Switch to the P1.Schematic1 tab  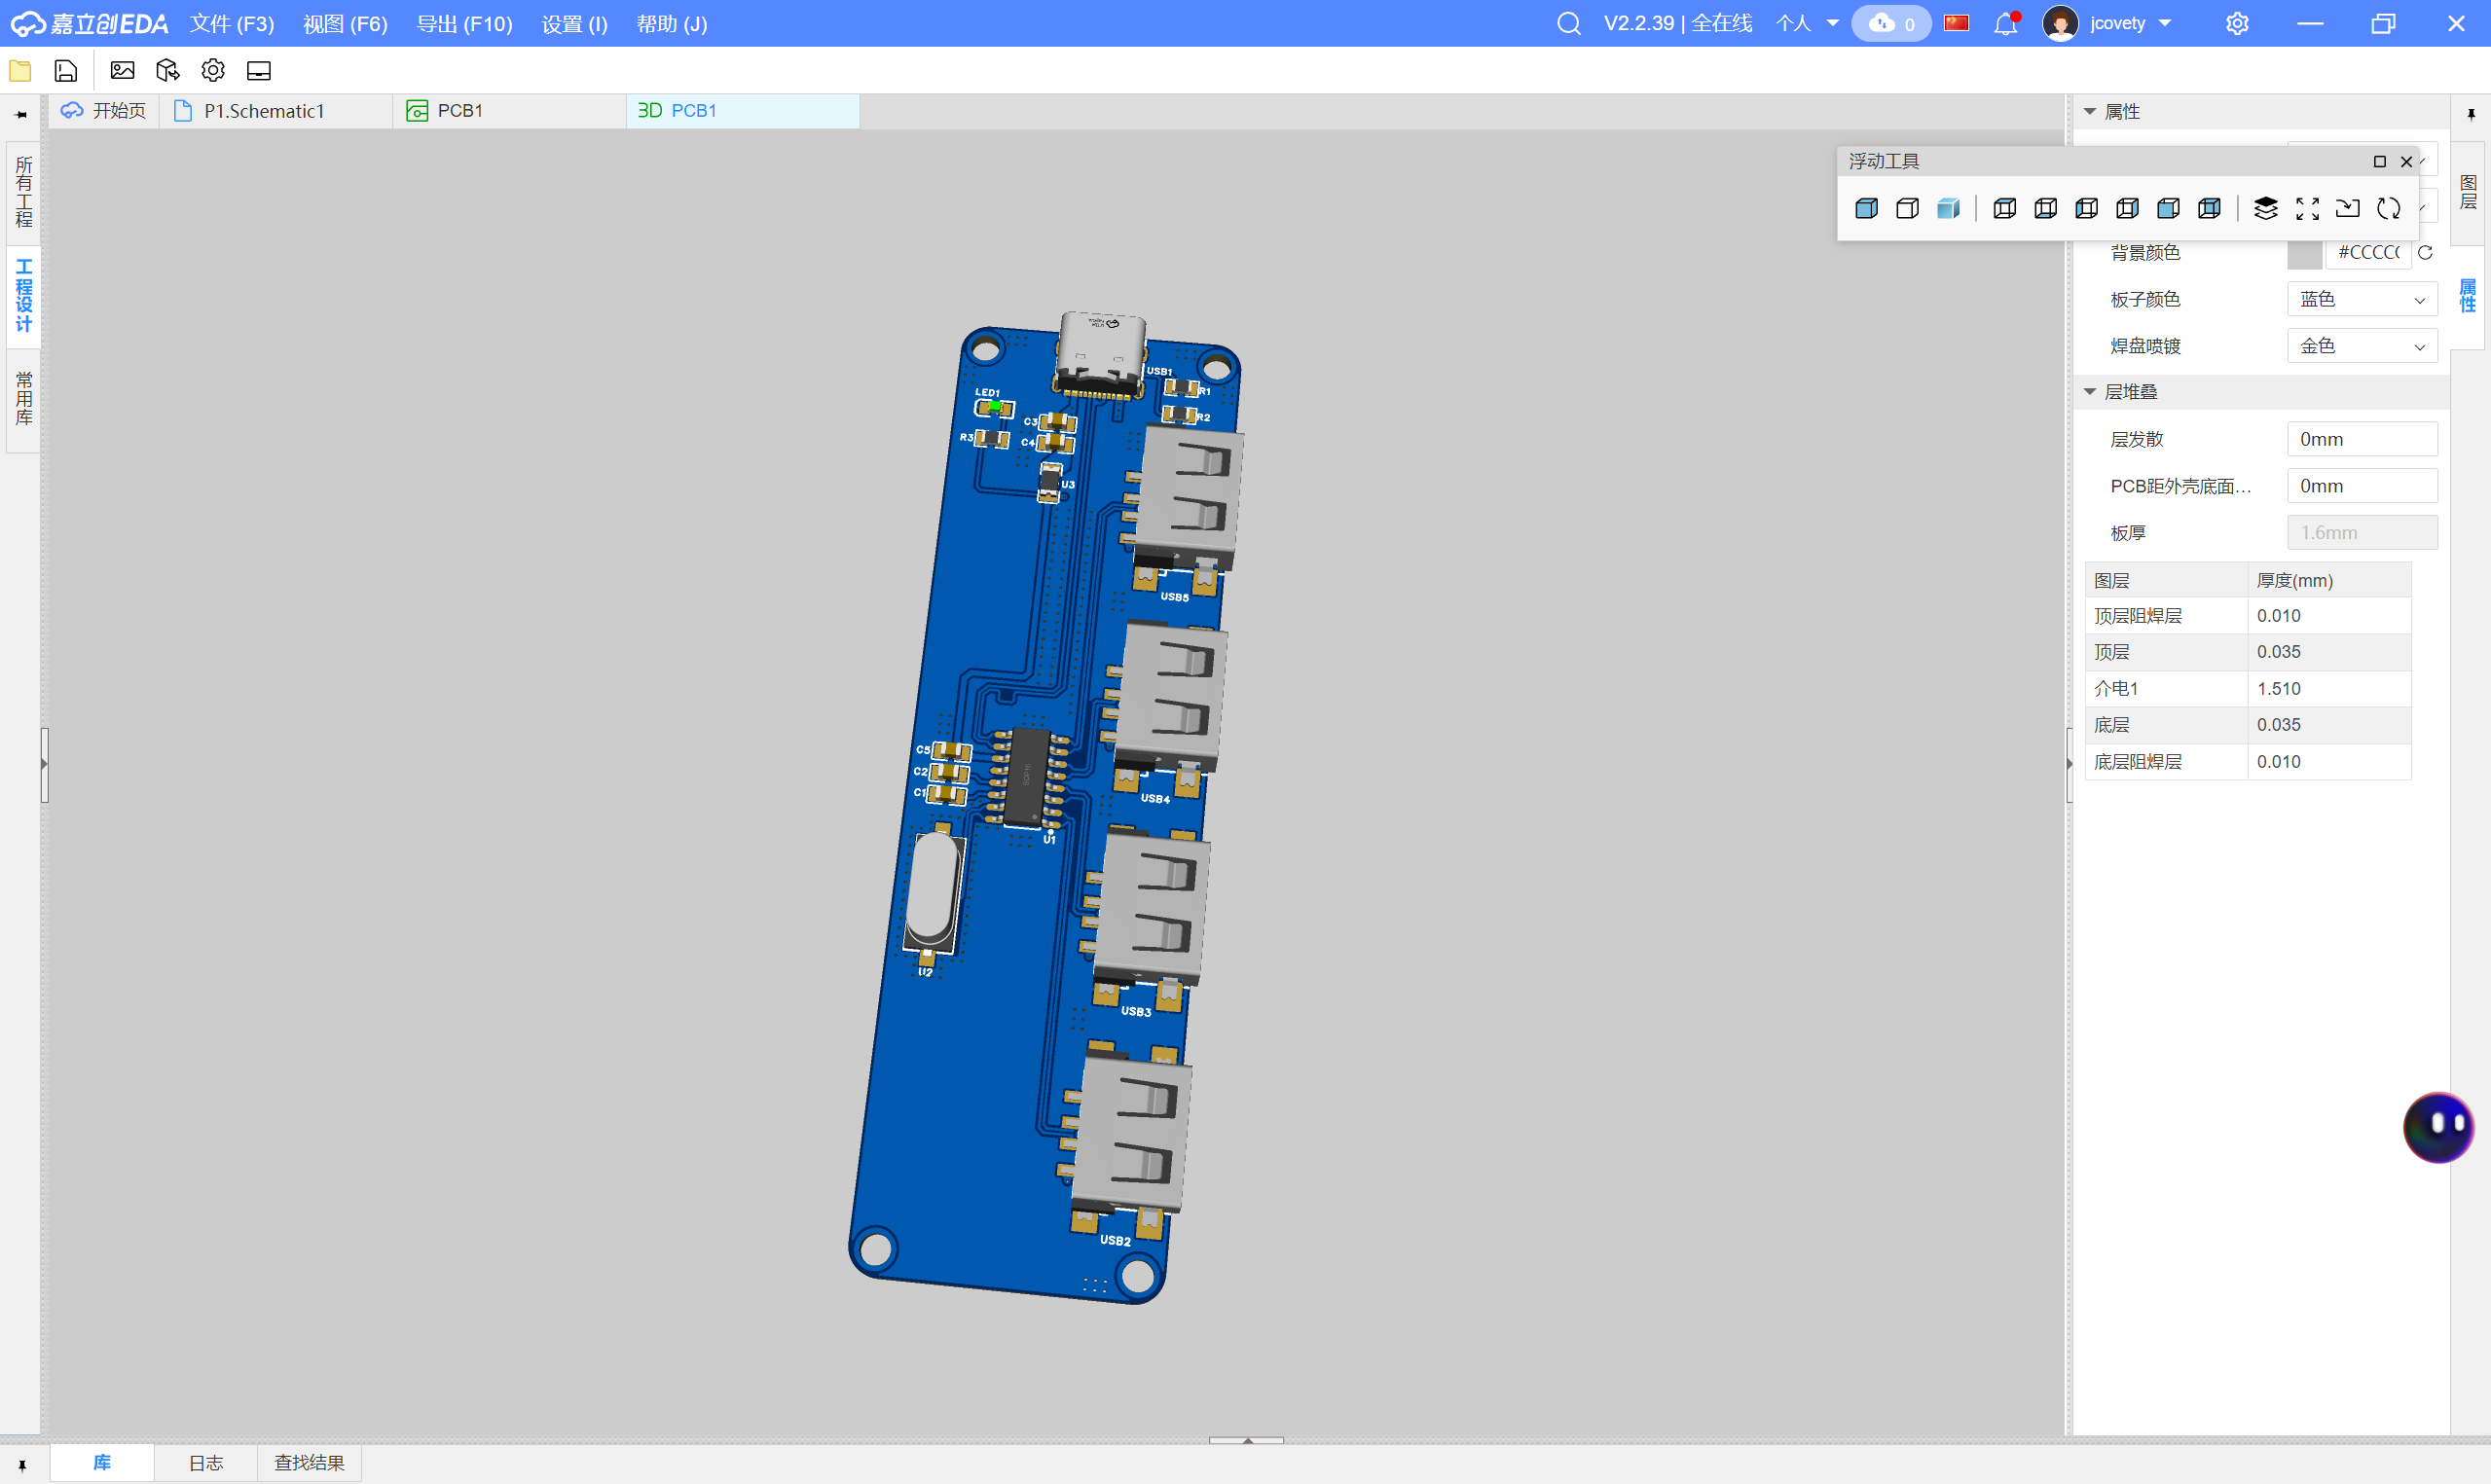(277, 111)
